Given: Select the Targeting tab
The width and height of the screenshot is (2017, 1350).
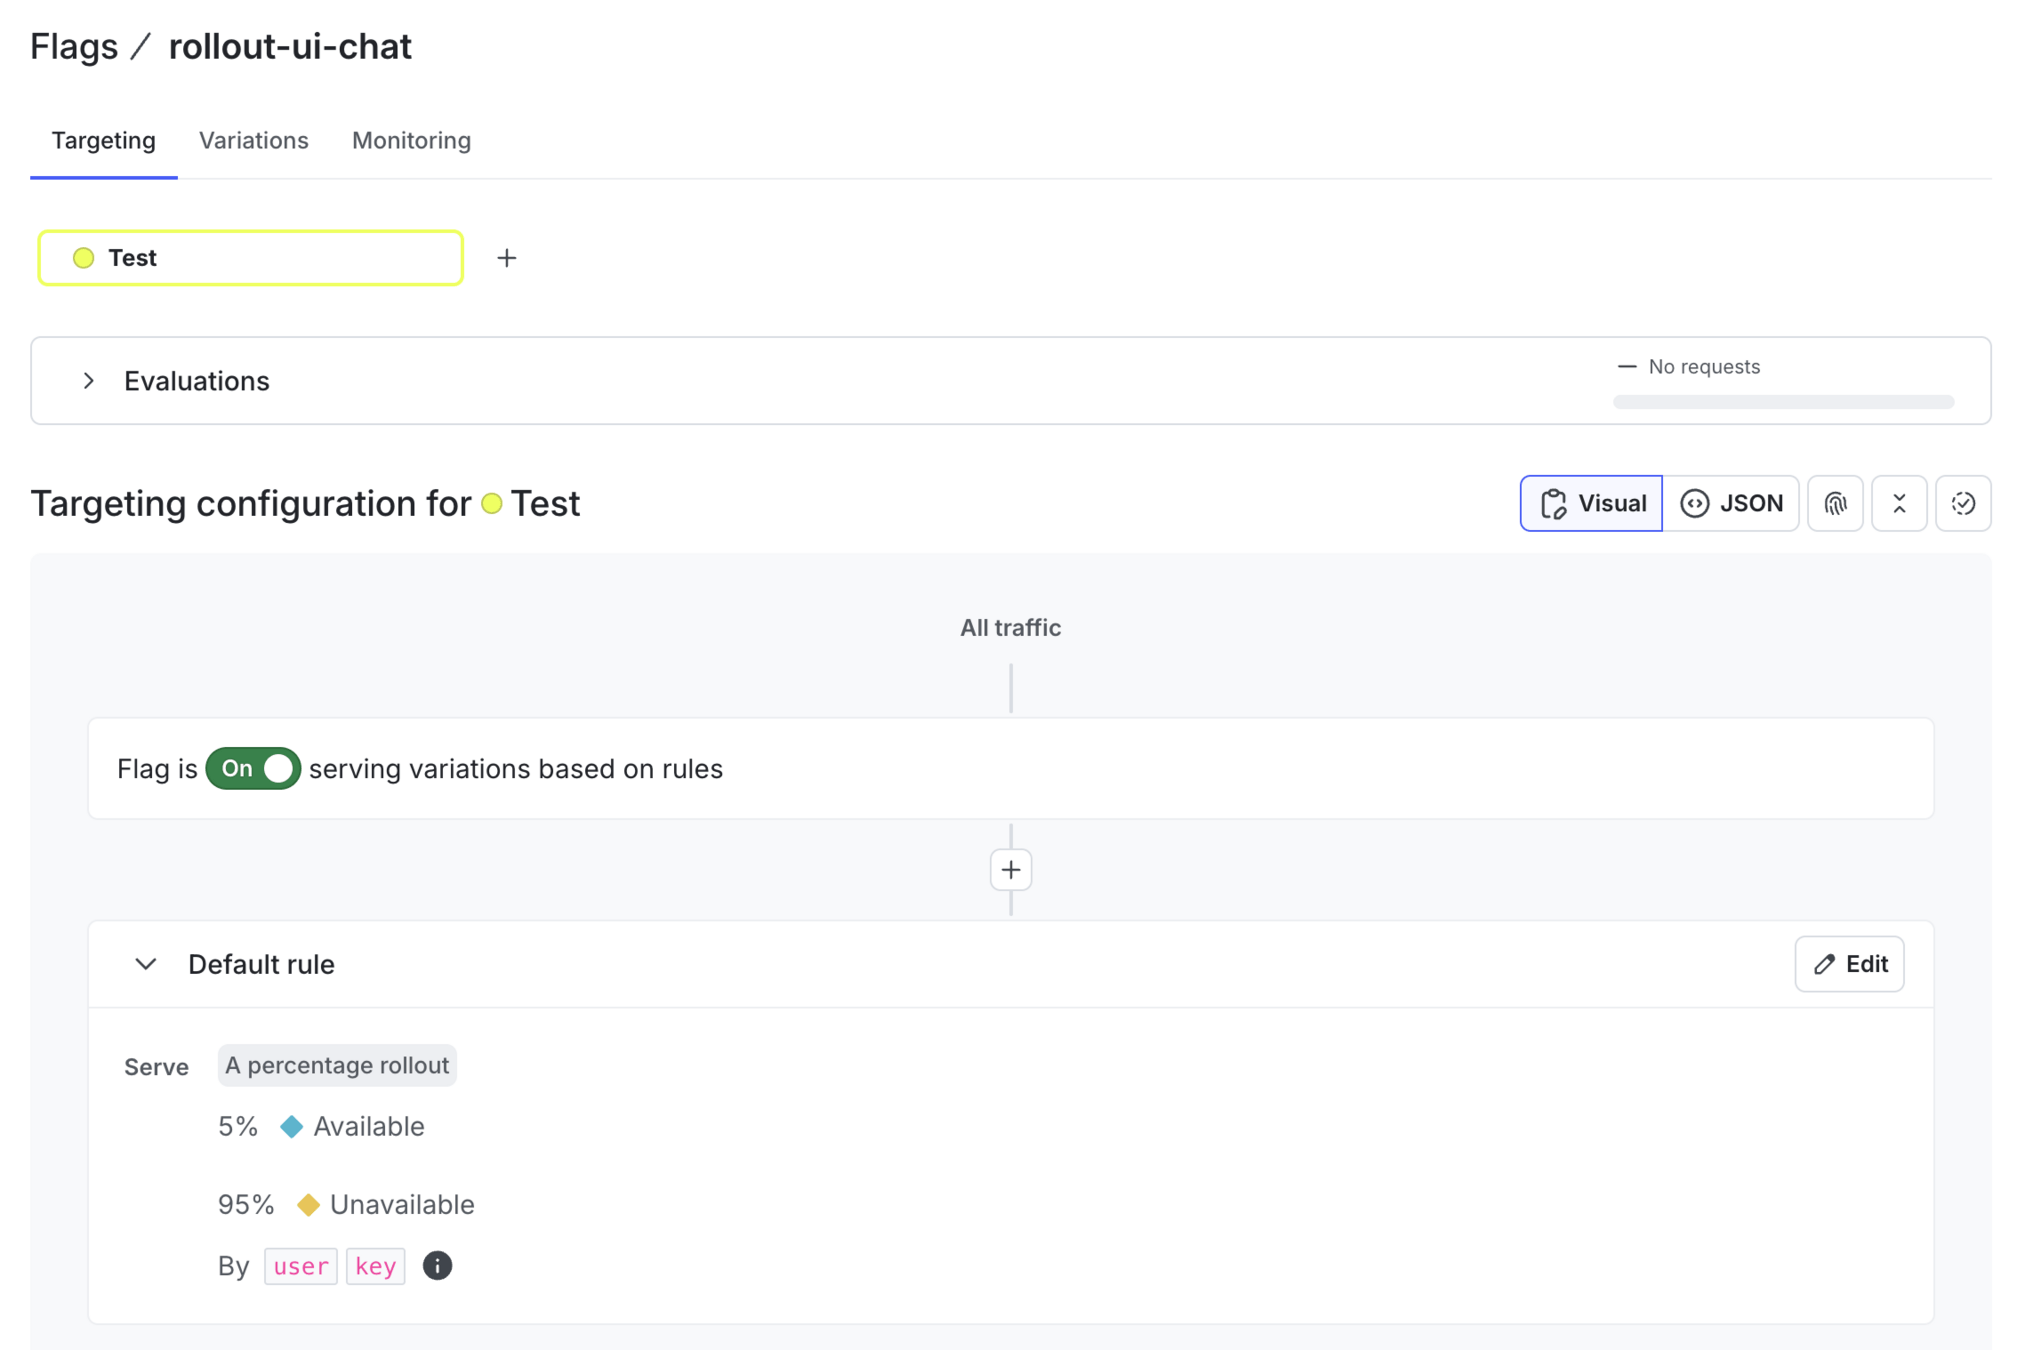Looking at the screenshot, I should point(104,141).
